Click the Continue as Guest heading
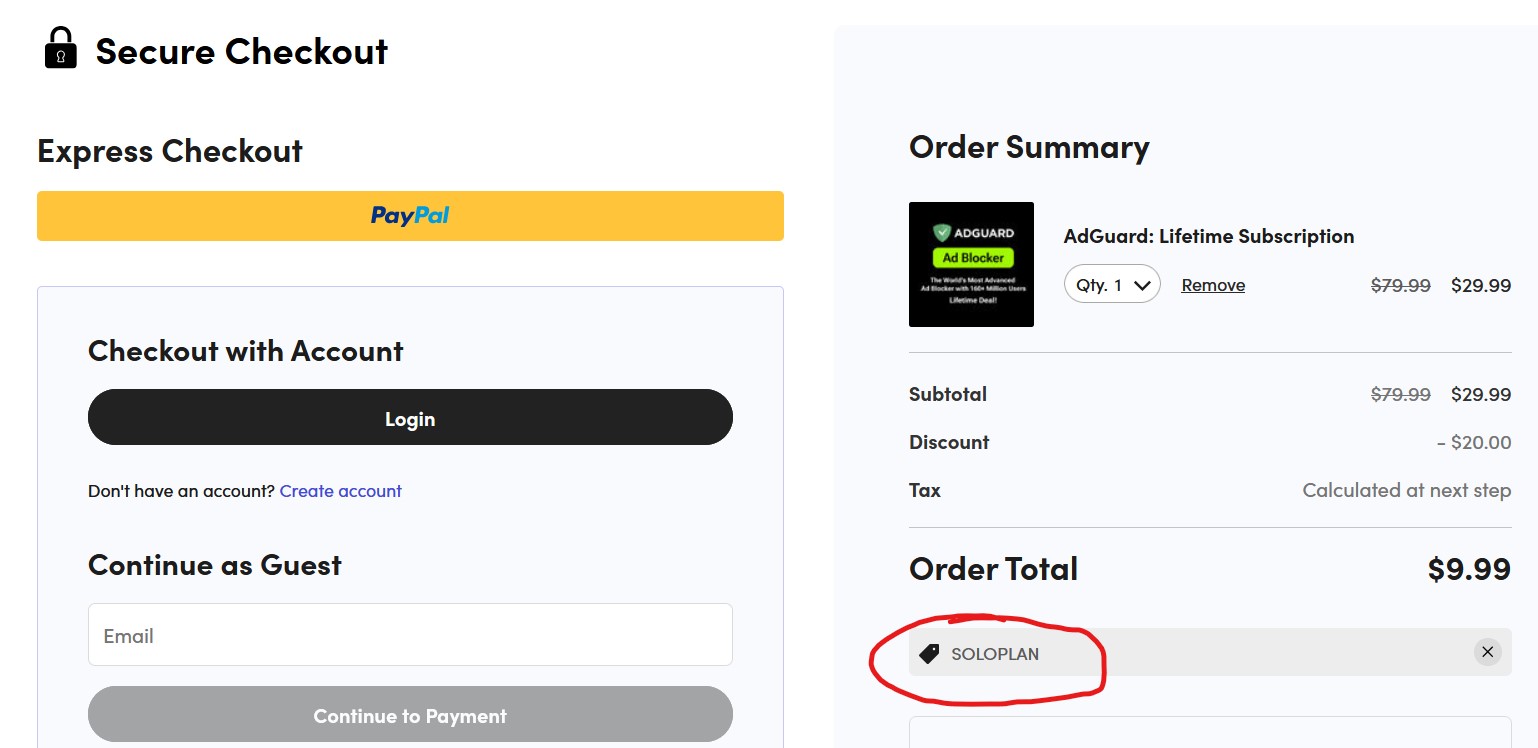Image resolution: width=1538 pixels, height=748 pixels. (x=213, y=565)
